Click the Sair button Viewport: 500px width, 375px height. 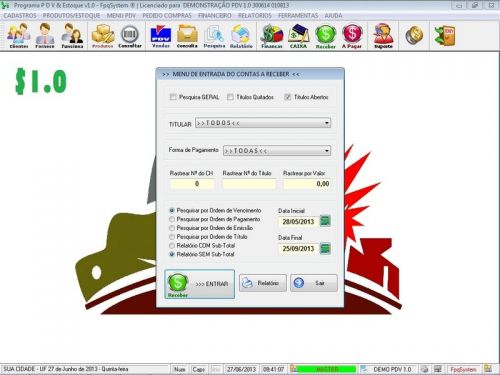point(314,283)
